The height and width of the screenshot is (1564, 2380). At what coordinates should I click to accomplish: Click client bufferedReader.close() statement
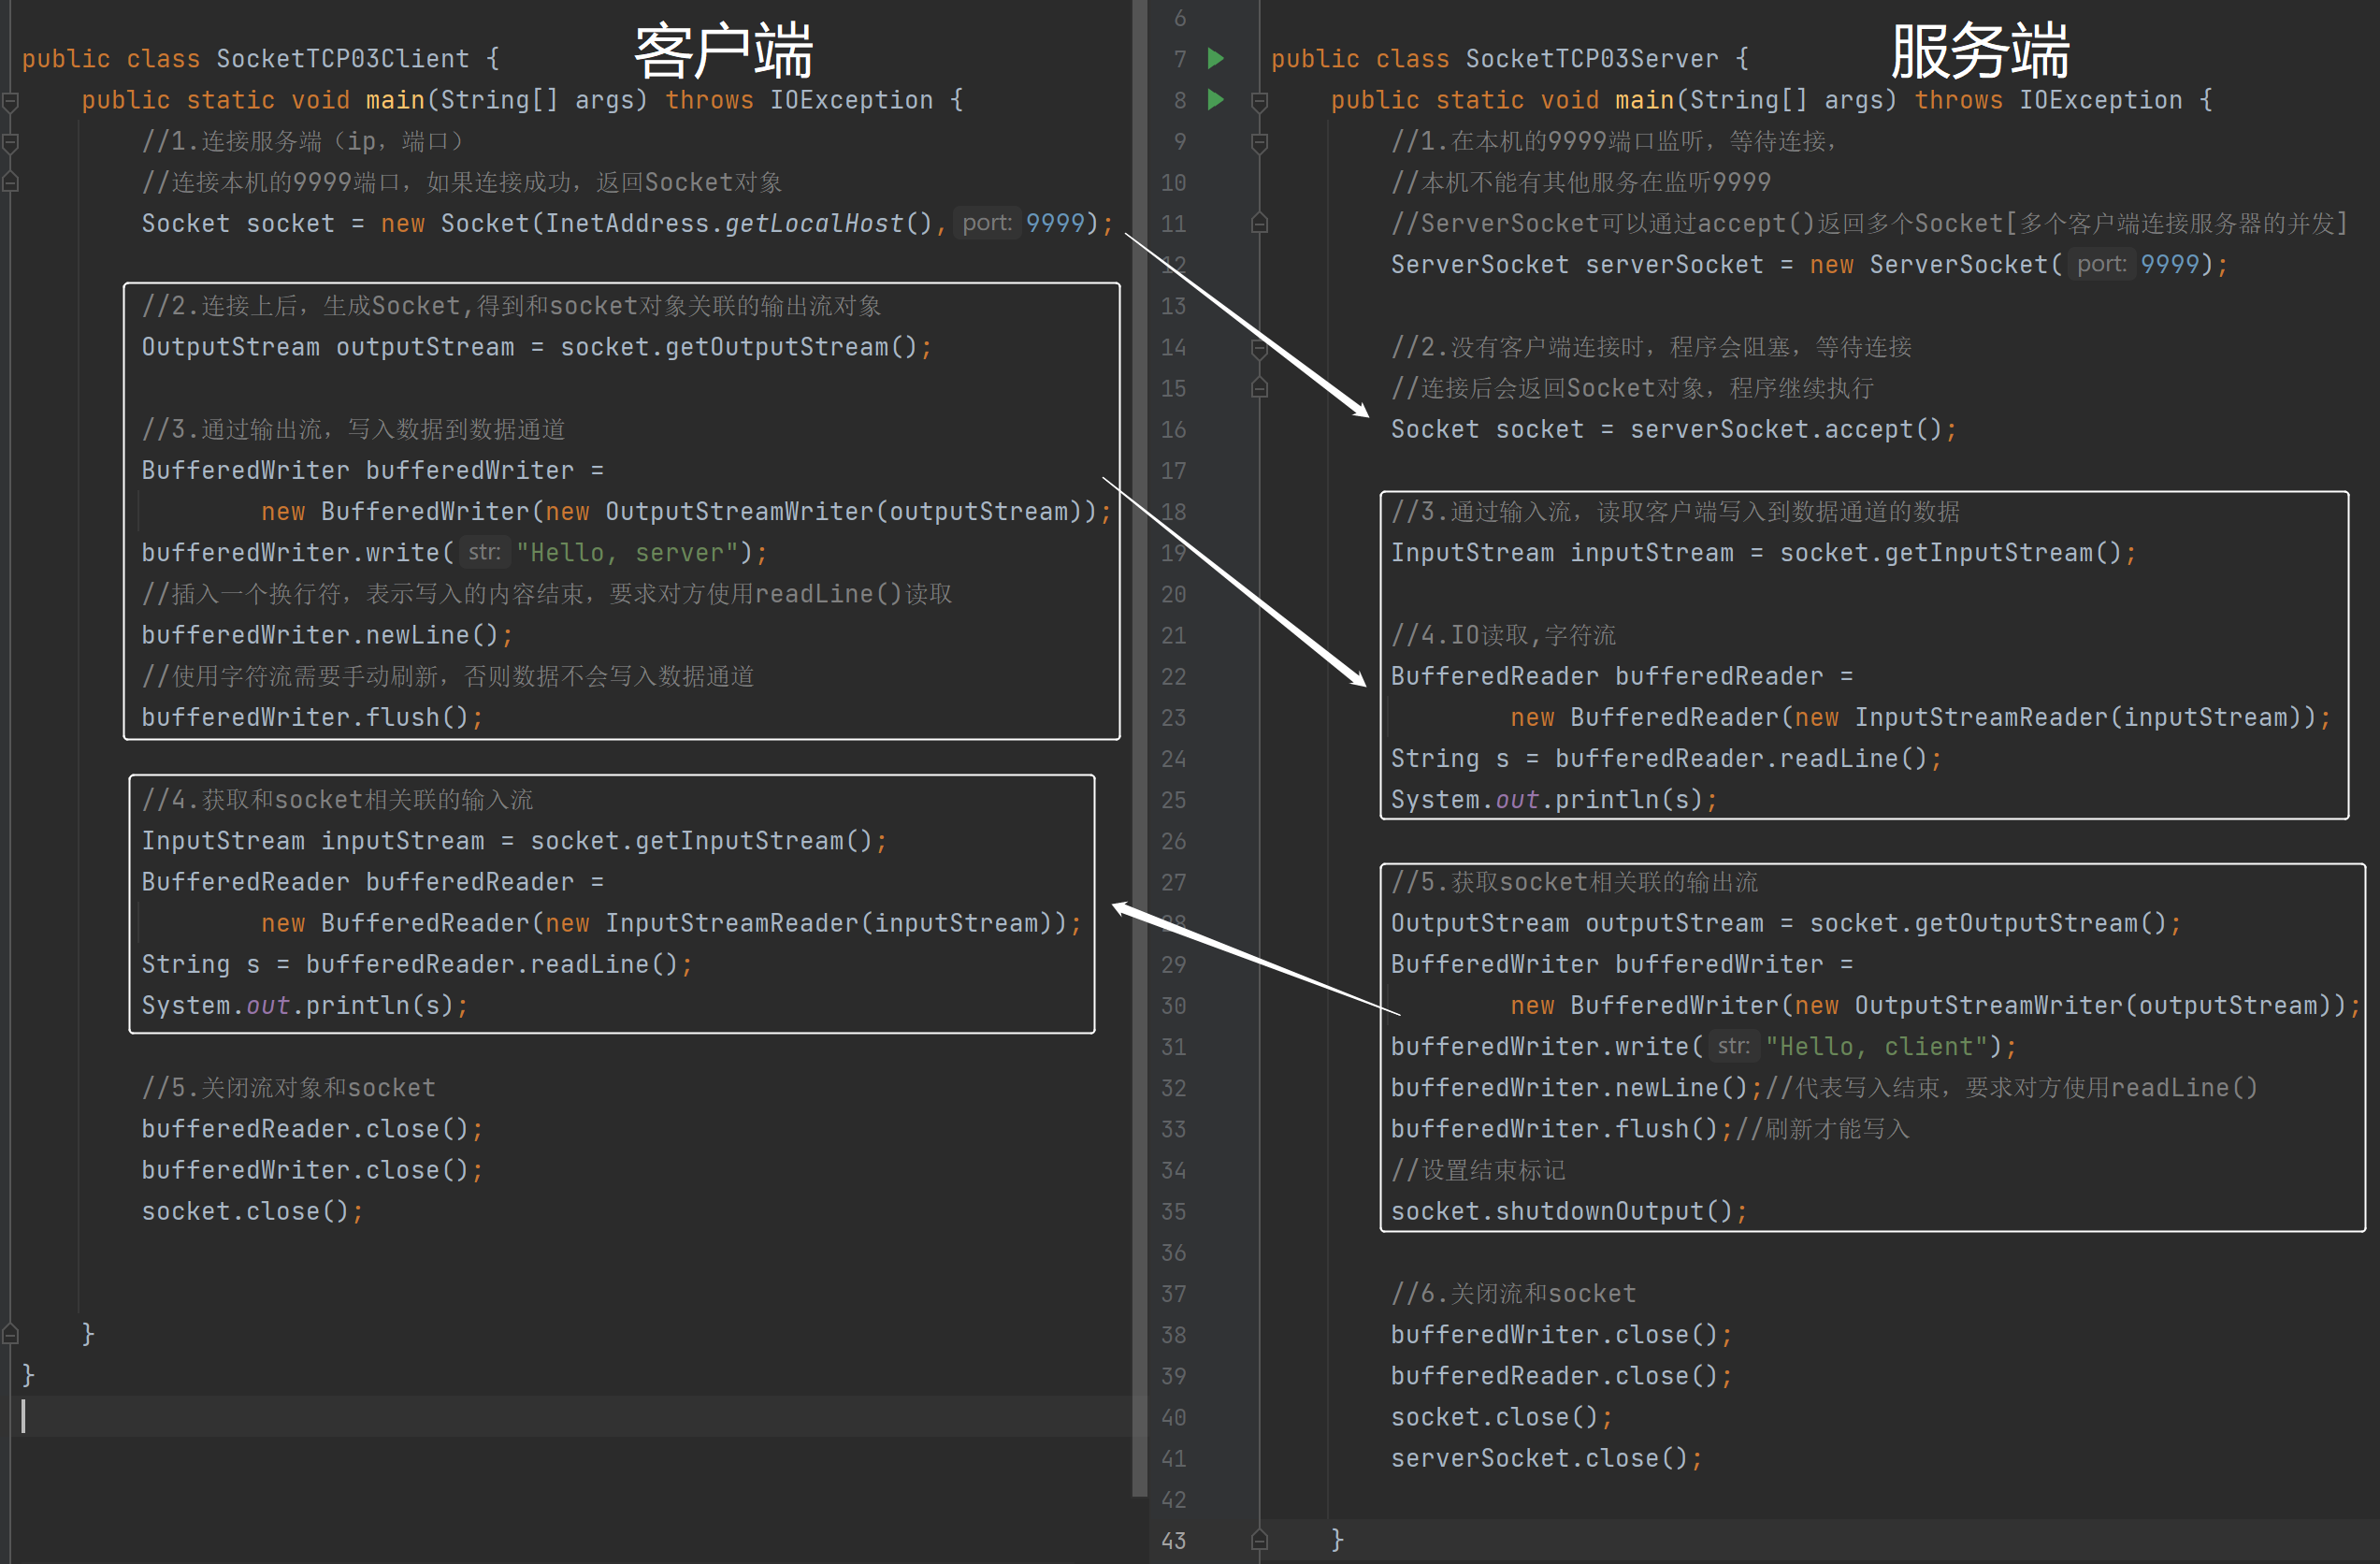coord(312,1129)
